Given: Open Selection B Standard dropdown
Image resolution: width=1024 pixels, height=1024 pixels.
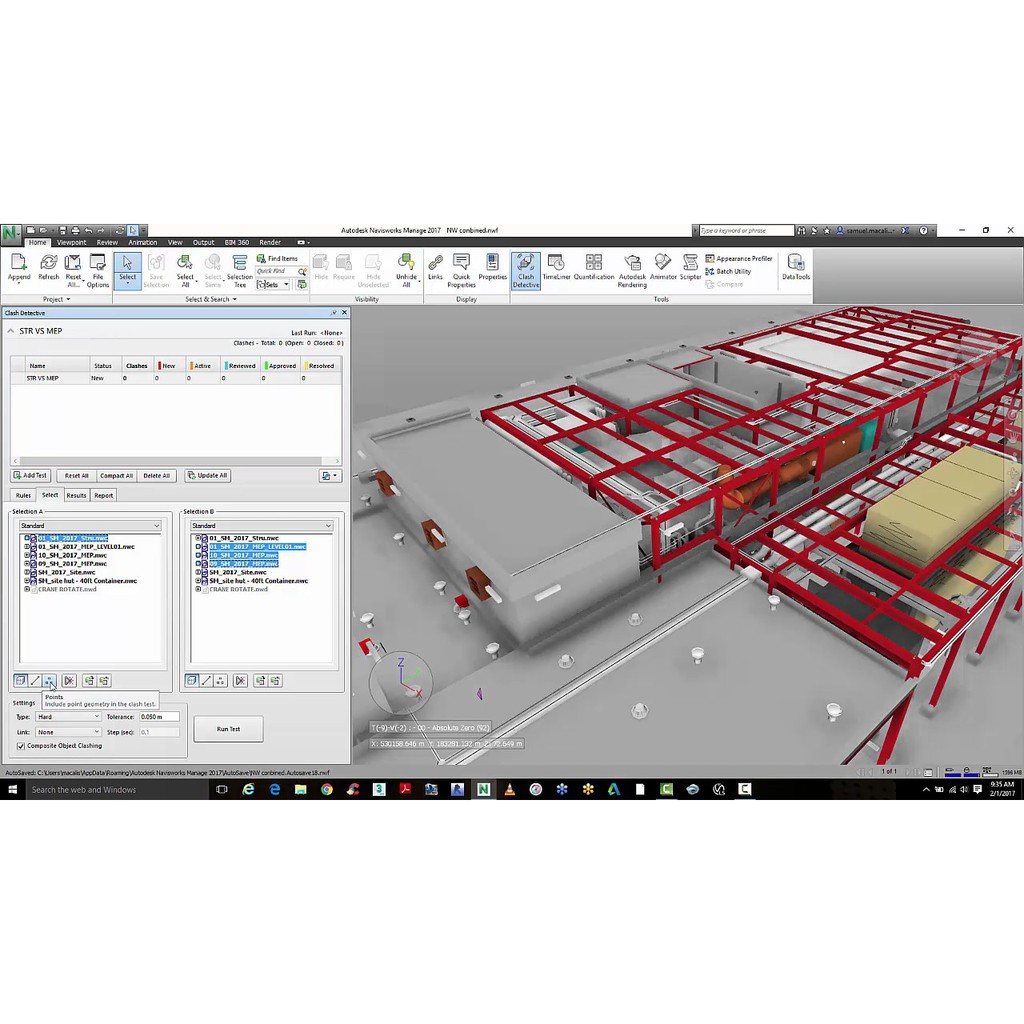Looking at the screenshot, I should tap(261, 526).
